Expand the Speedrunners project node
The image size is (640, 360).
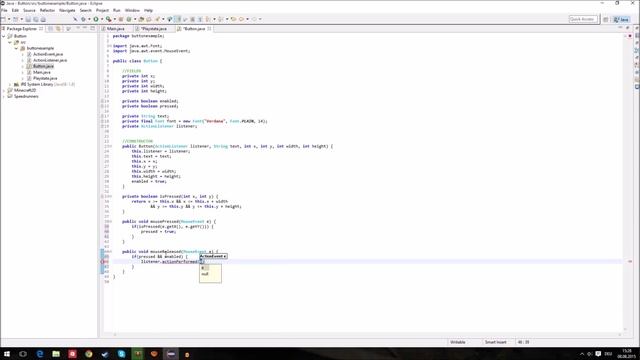4,96
